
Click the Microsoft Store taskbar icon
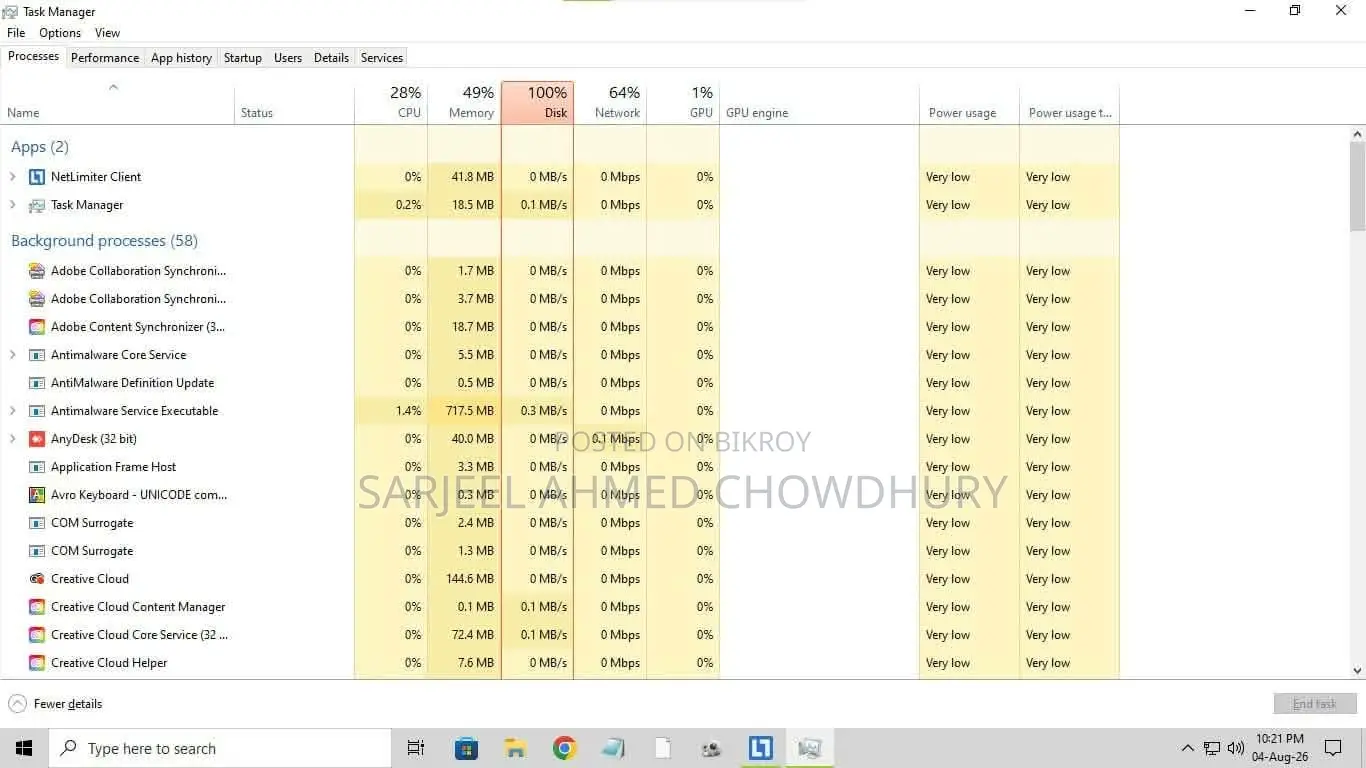pos(467,748)
